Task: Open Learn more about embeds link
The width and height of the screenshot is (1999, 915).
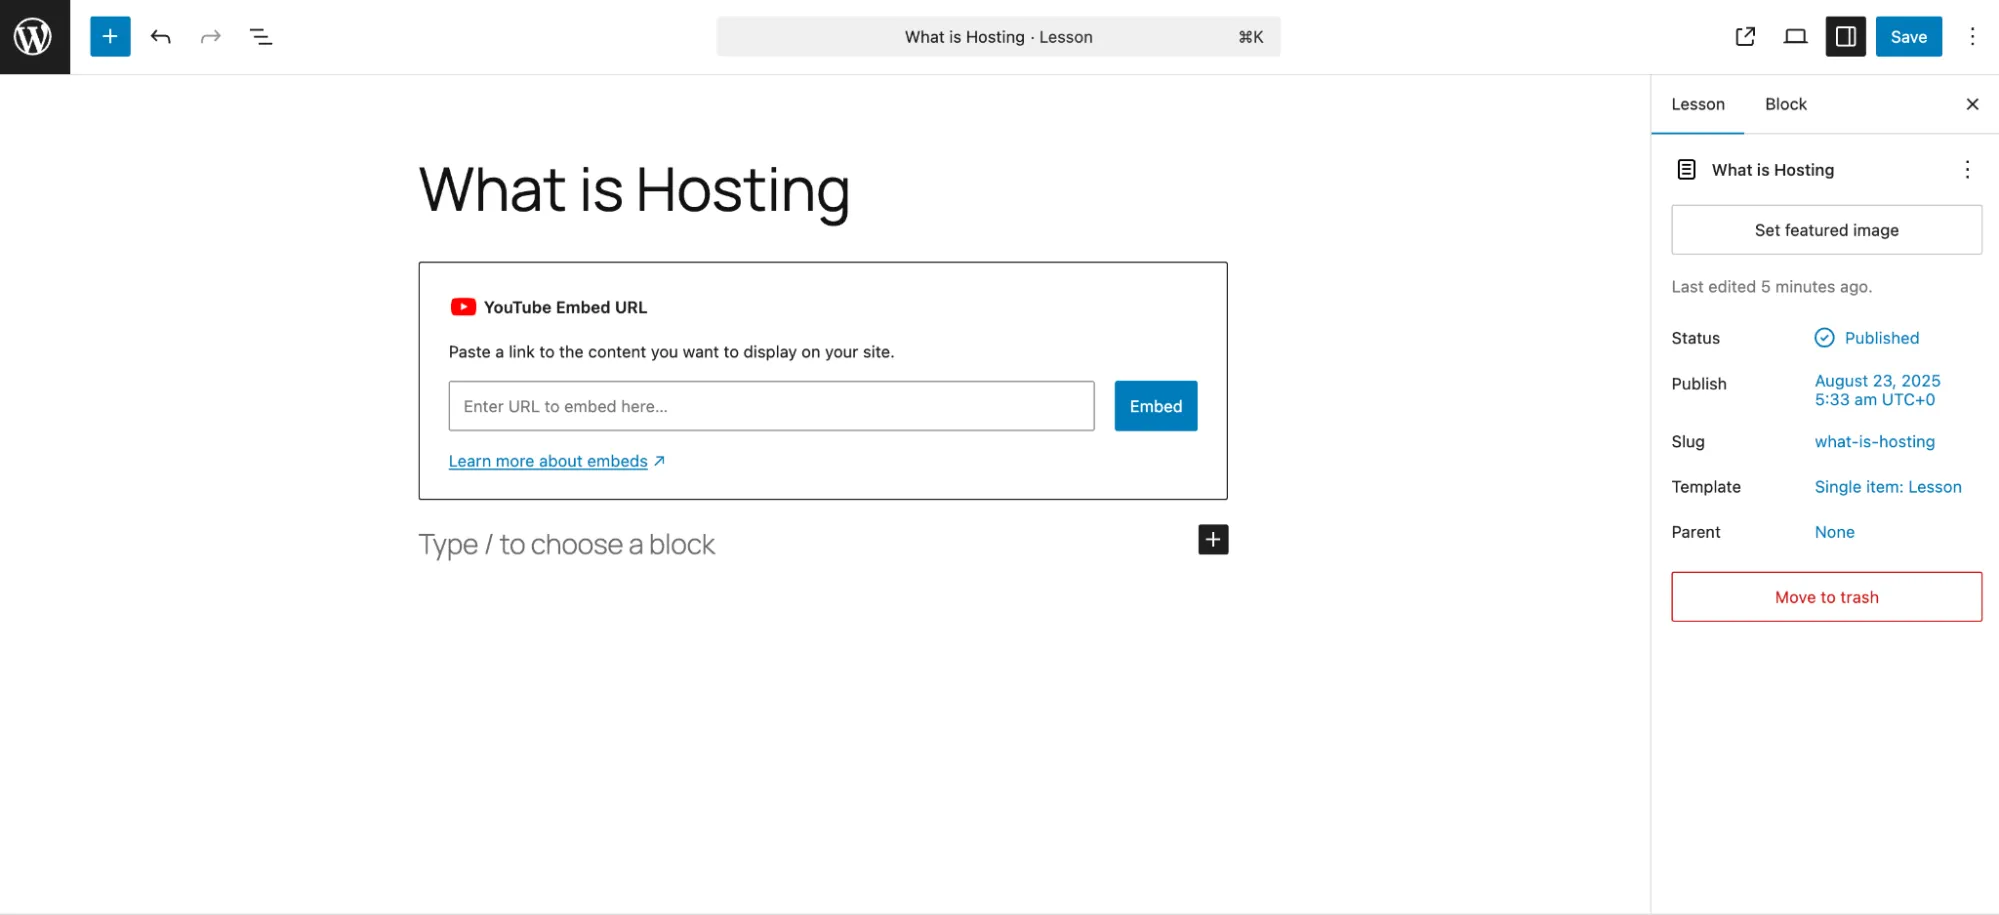Action: 548,461
